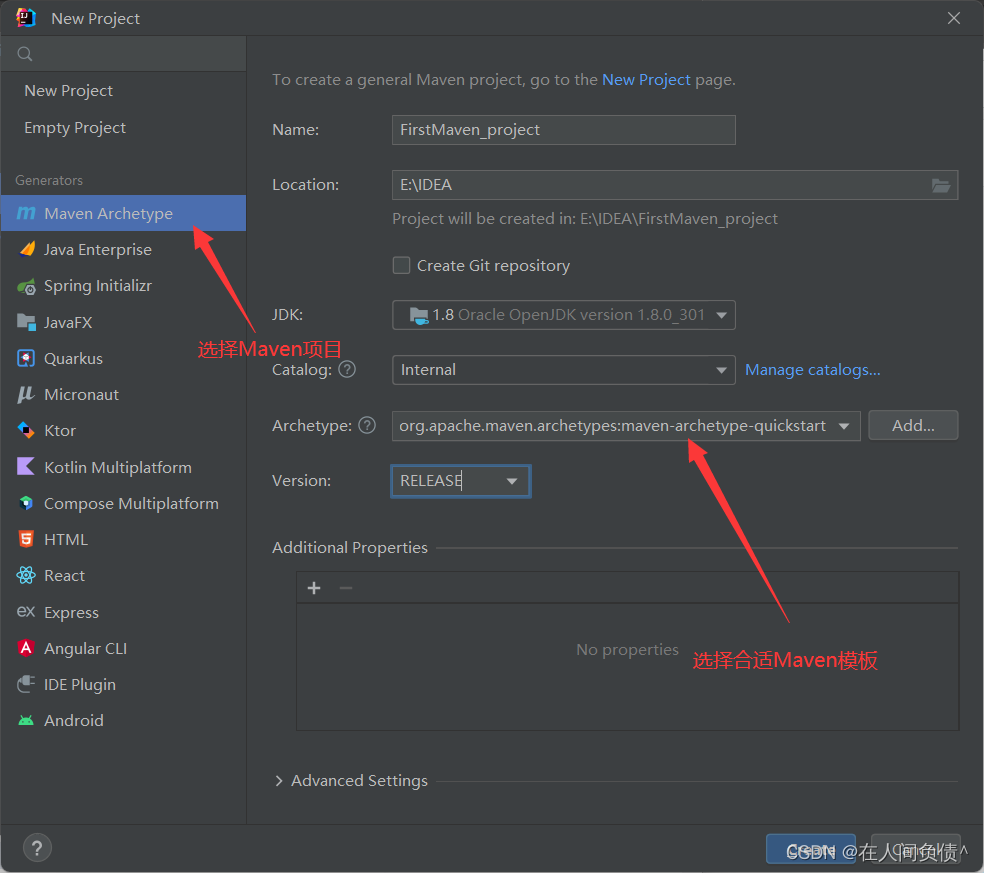Select the Express generator label
The width and height of the screenshot is (984, 873).
pos(72,613)
